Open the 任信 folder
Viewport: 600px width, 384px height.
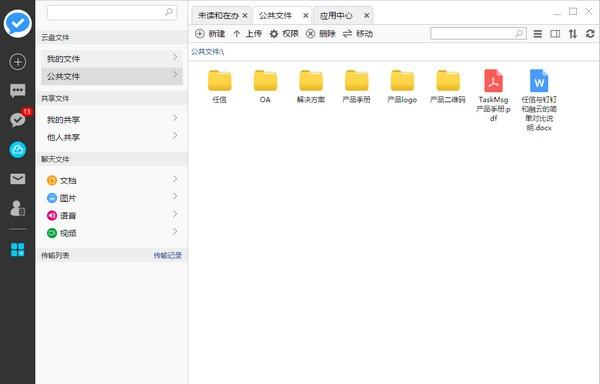[220, 86]
